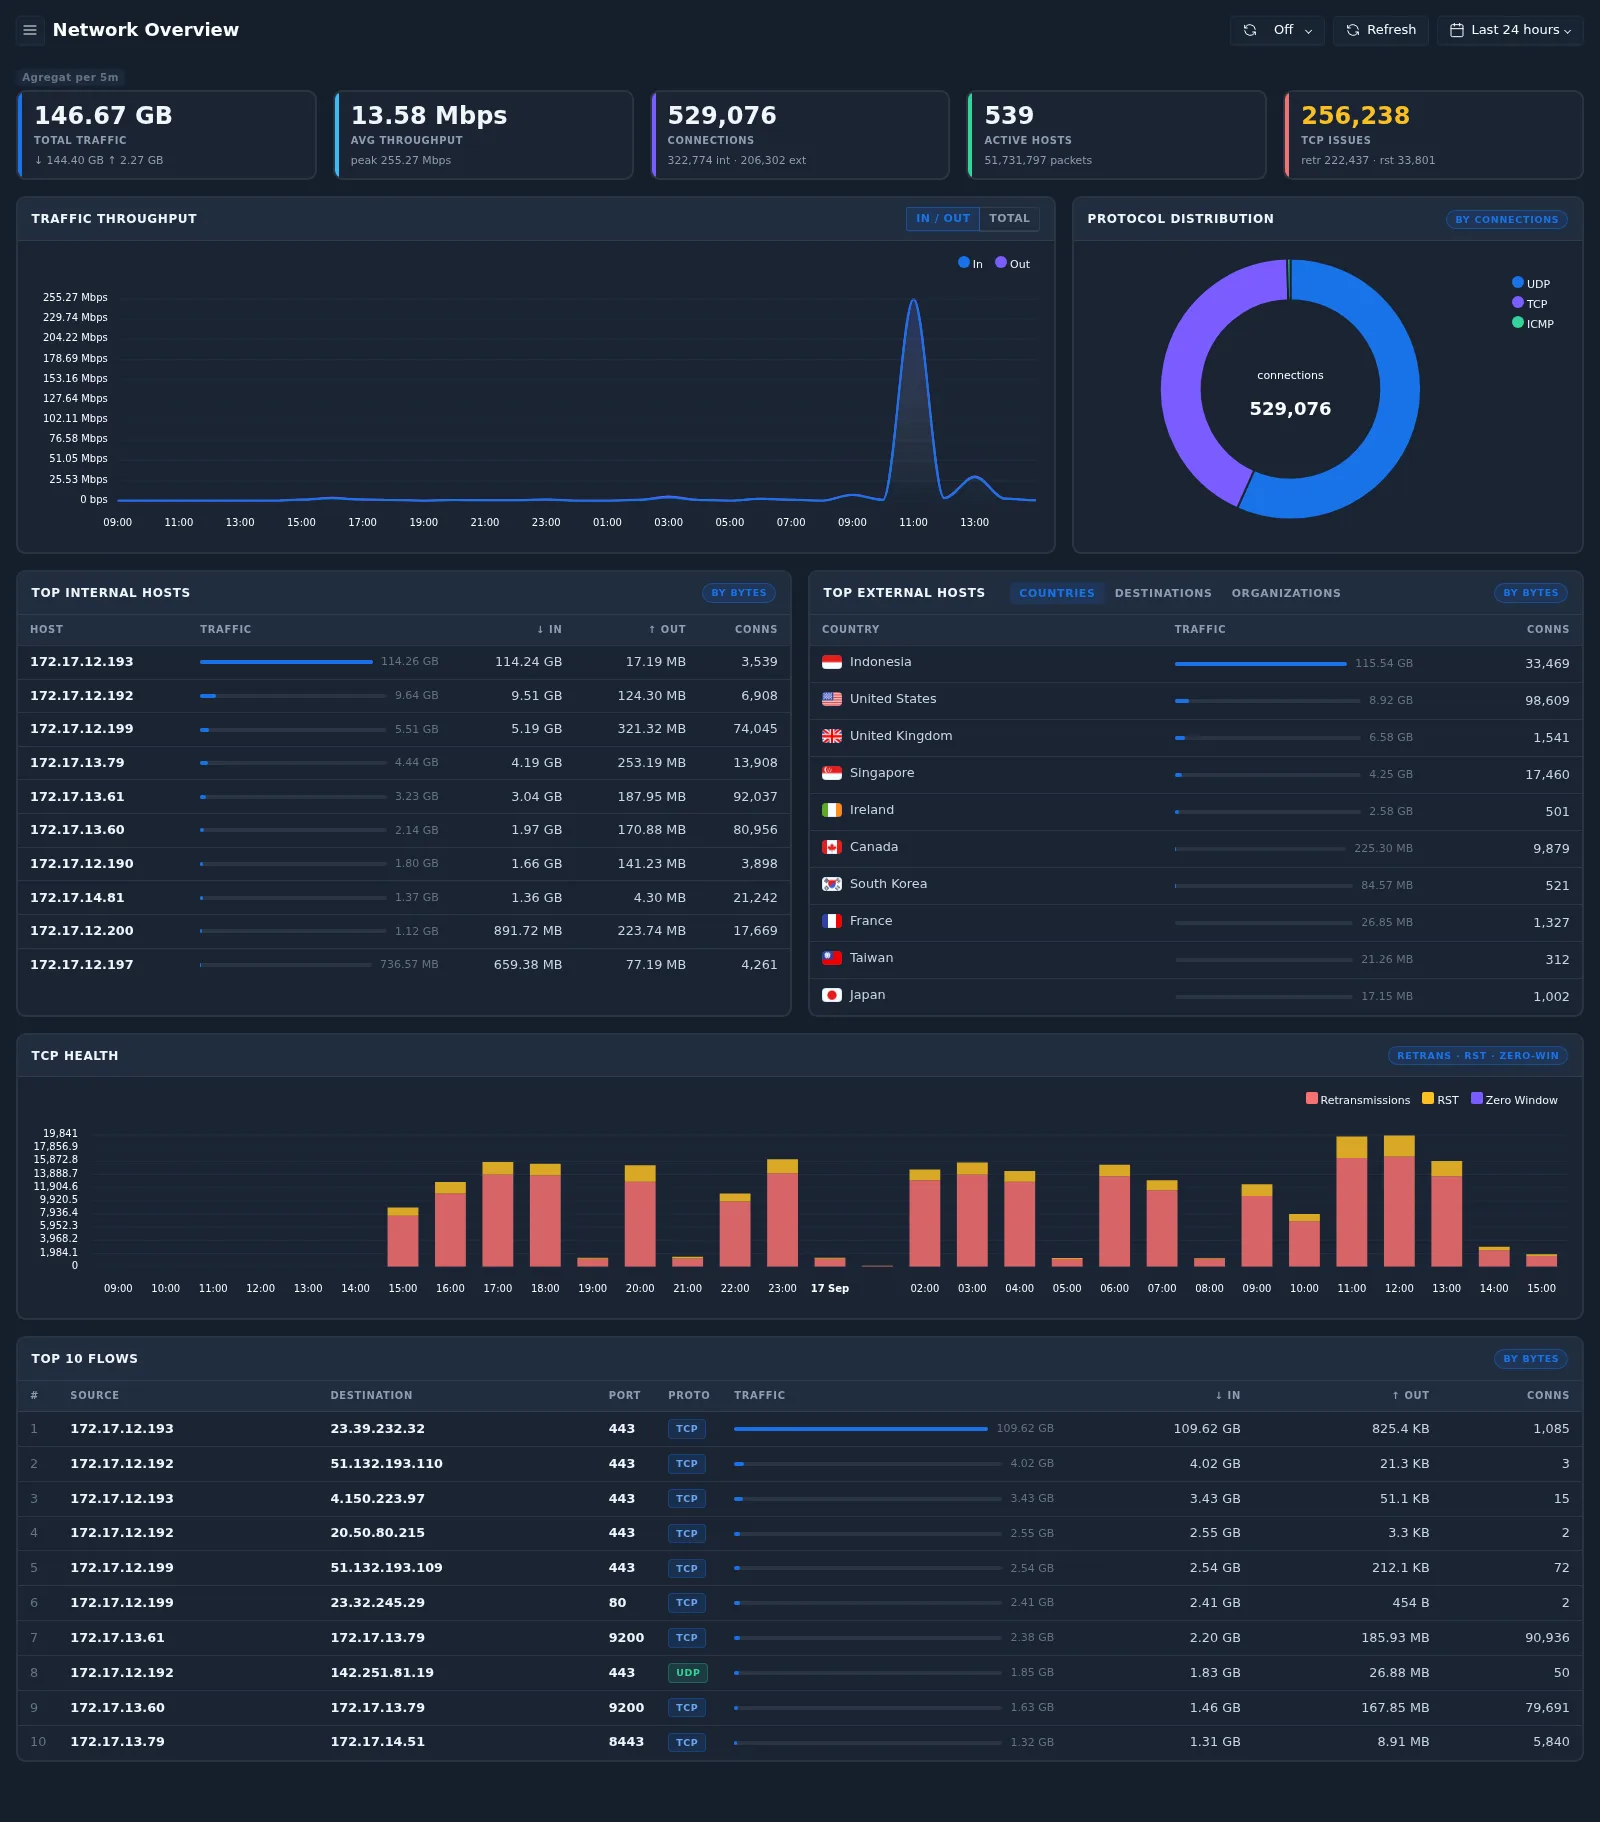Screen dimensions: 1600x1822
Task: Click flow destination 23.39.232.32
Action: click(378, 1429)
